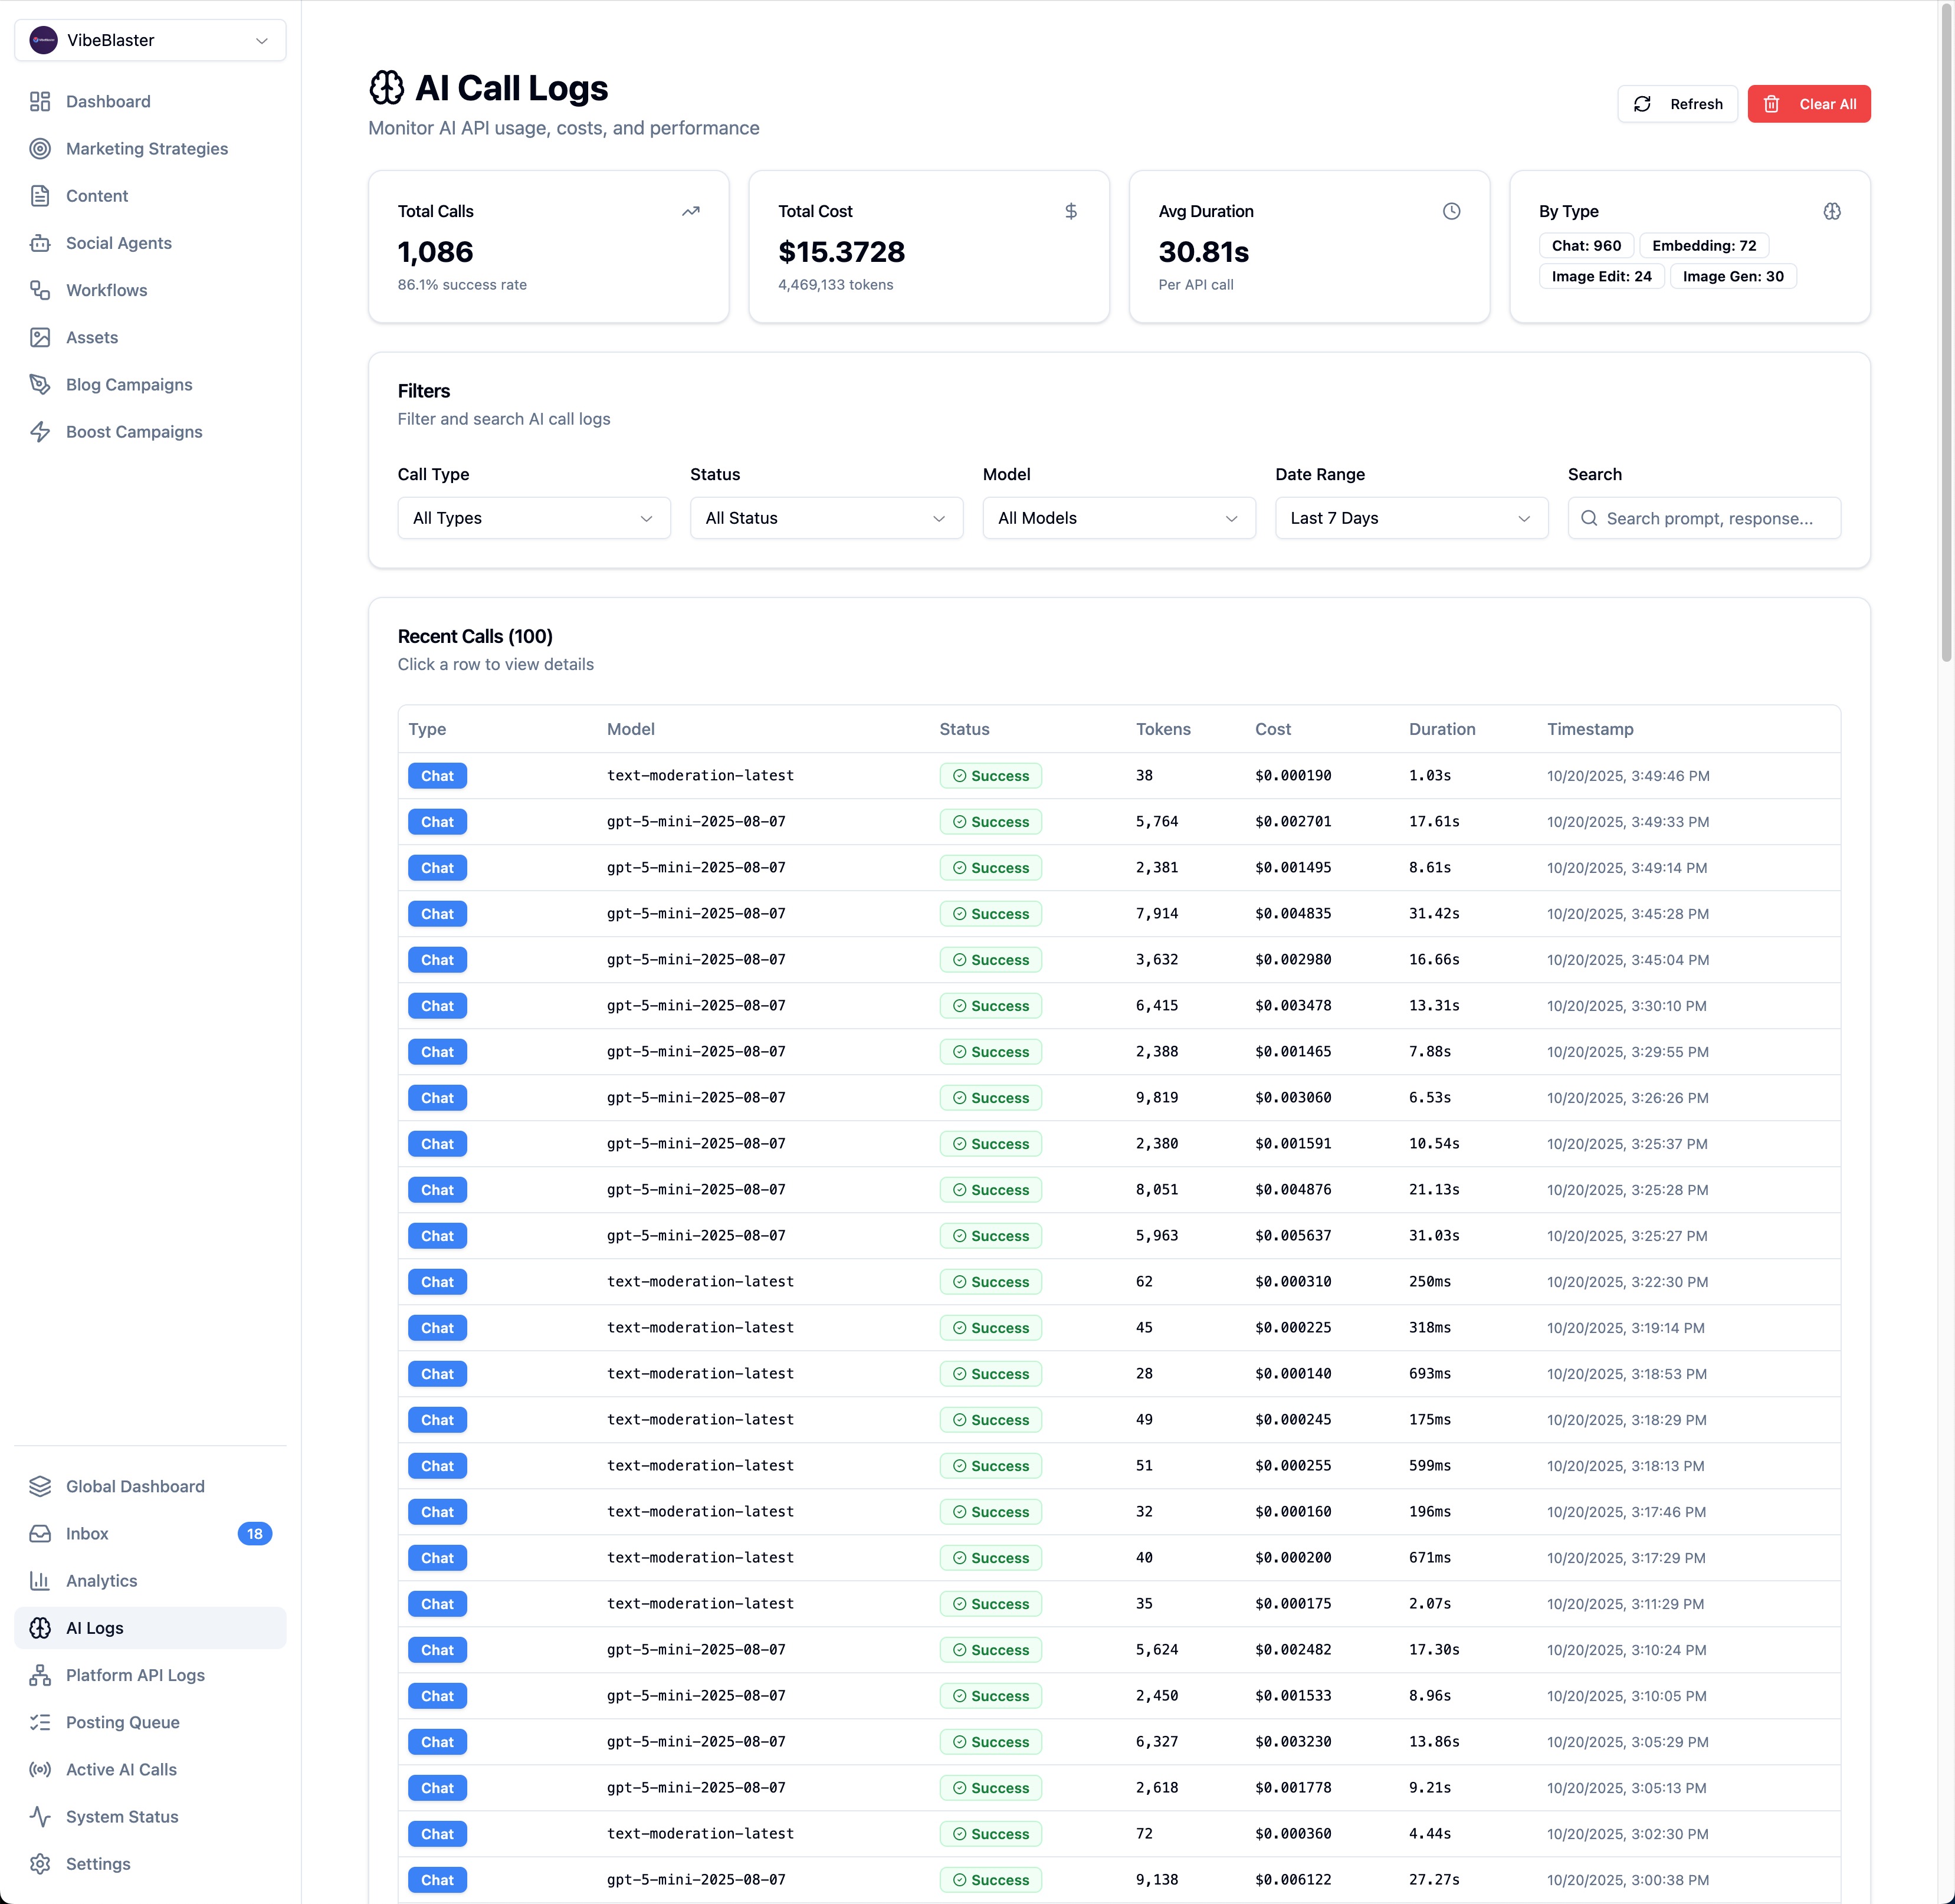Open Social Agents via its briefcase icon

(x=40, y=243)
